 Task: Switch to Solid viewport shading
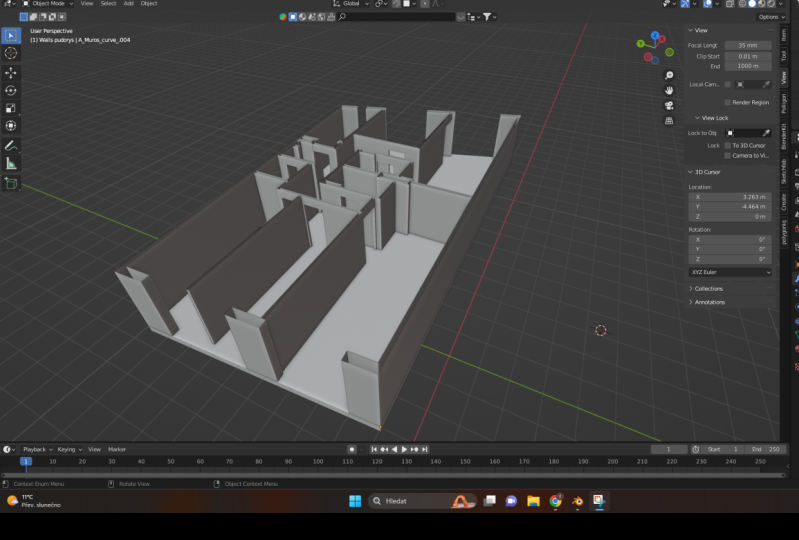pos(752,4)
